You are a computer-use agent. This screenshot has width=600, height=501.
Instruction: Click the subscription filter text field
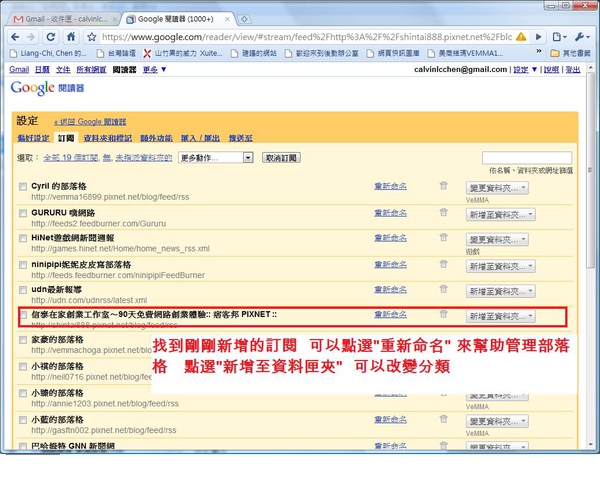(526, 158)
